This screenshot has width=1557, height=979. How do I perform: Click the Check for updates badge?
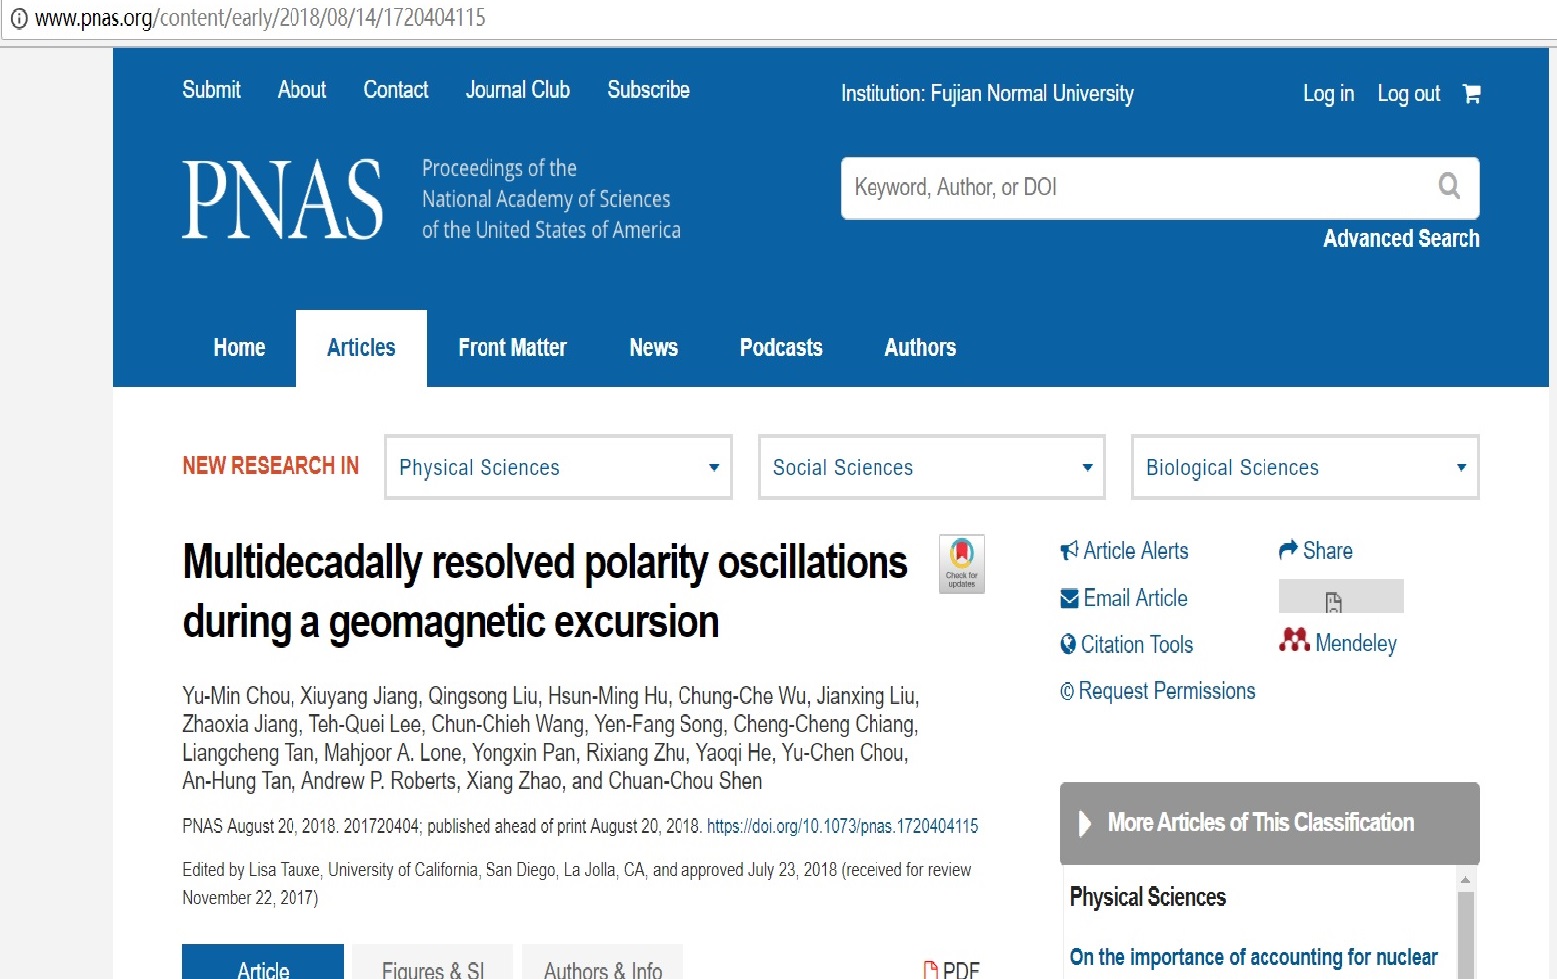[x=961, y=564]
